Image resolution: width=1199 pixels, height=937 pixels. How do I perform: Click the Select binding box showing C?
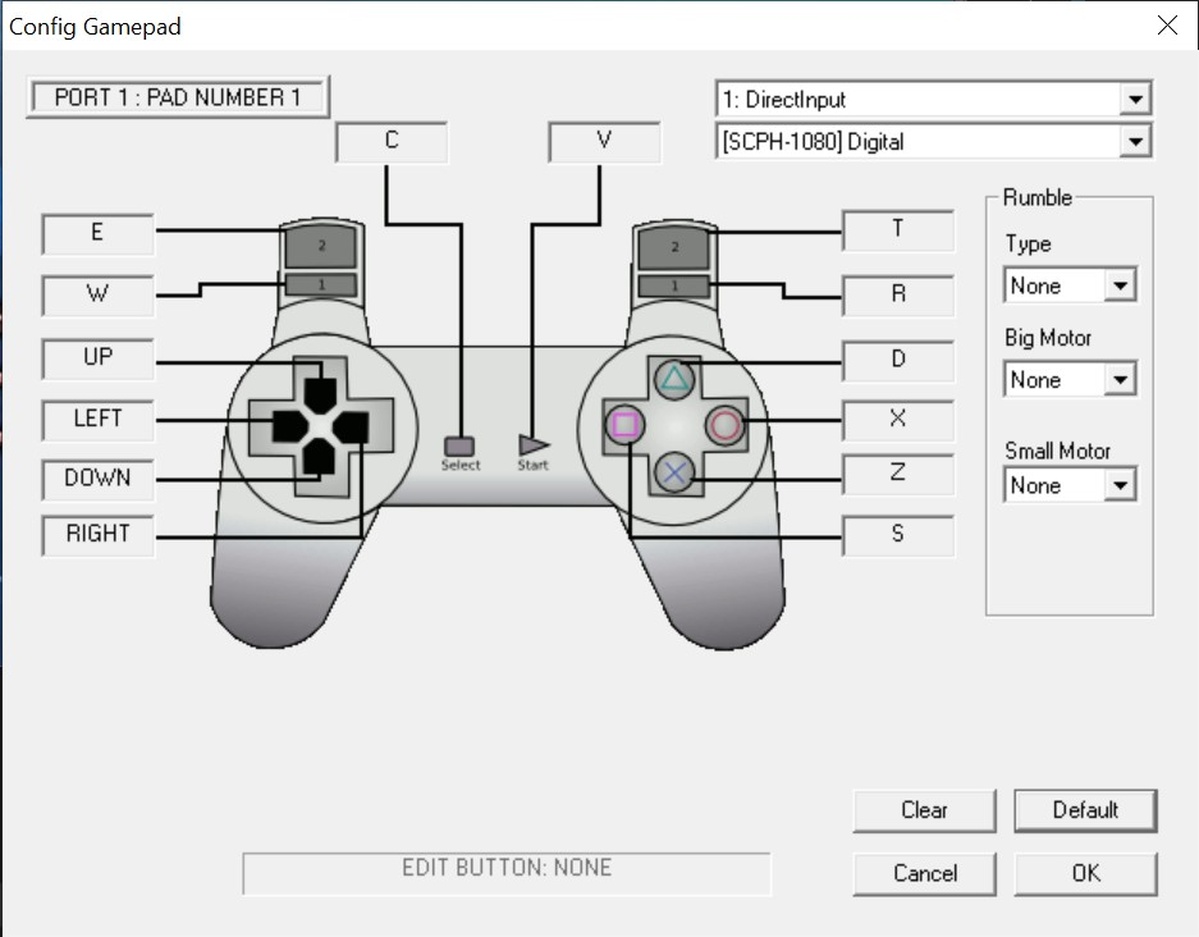tap(391, 141)
